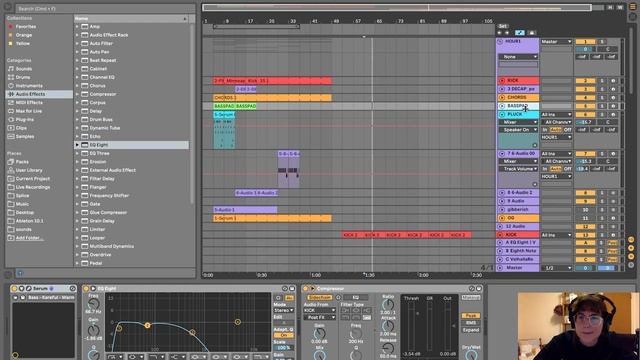This screenshot has width=640, height=360.
Task: Toggle the EQ Eight device activator
Action: coord(86,289)
